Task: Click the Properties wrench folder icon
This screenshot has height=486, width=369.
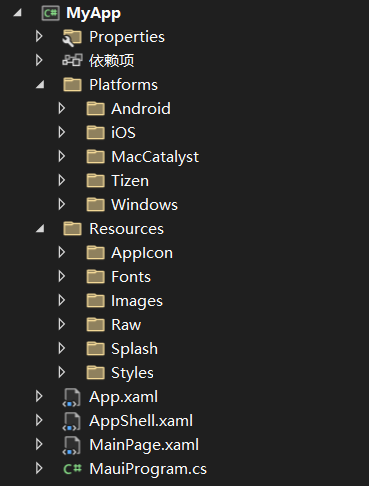Action: pos(72,37)
